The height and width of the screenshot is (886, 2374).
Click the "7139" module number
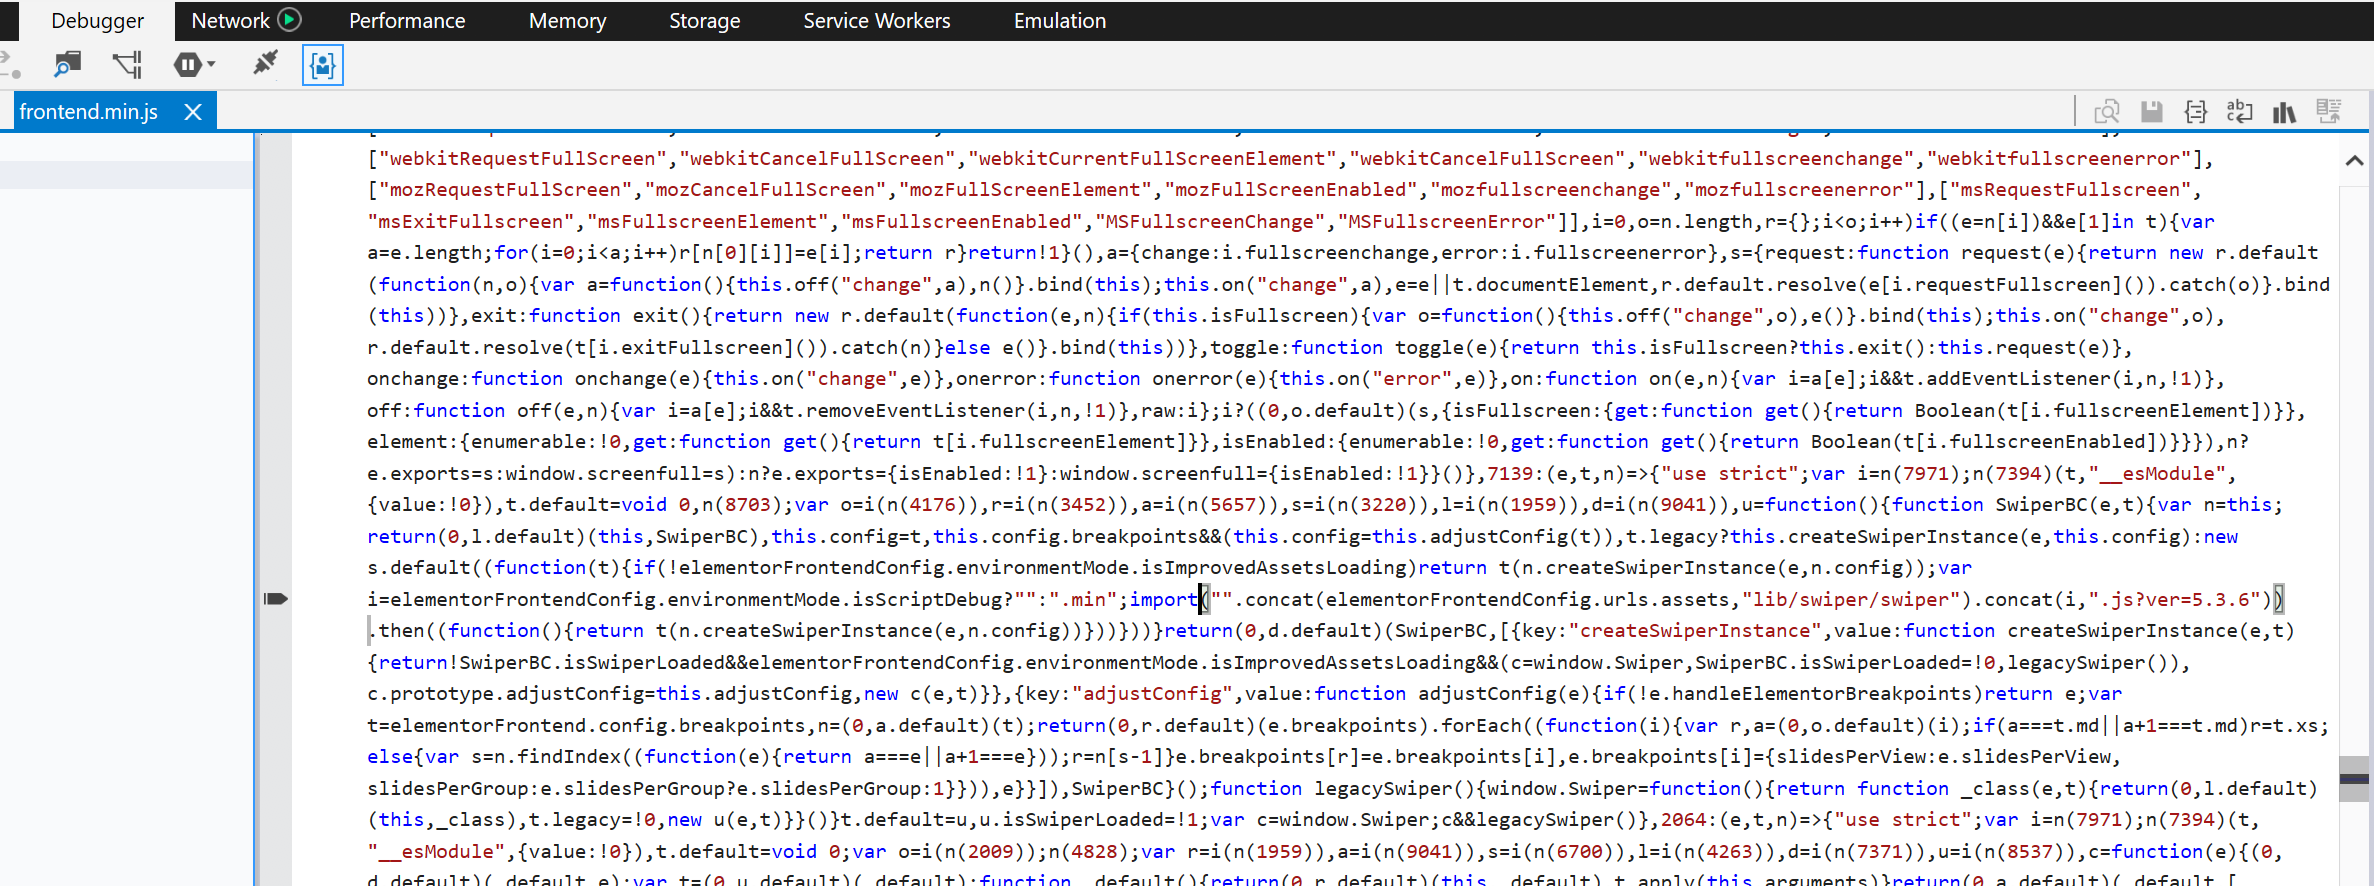coord(1510,474)
